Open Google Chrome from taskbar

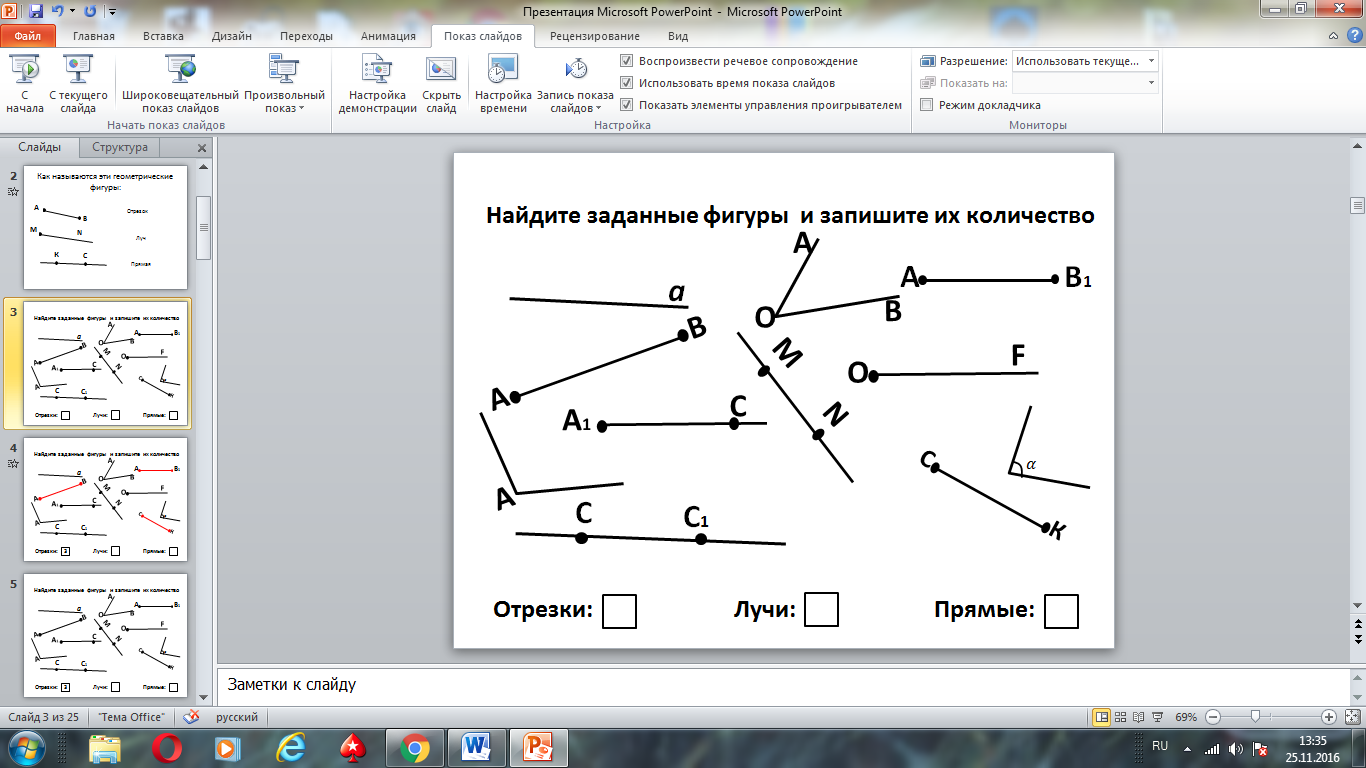click(414, 748)
